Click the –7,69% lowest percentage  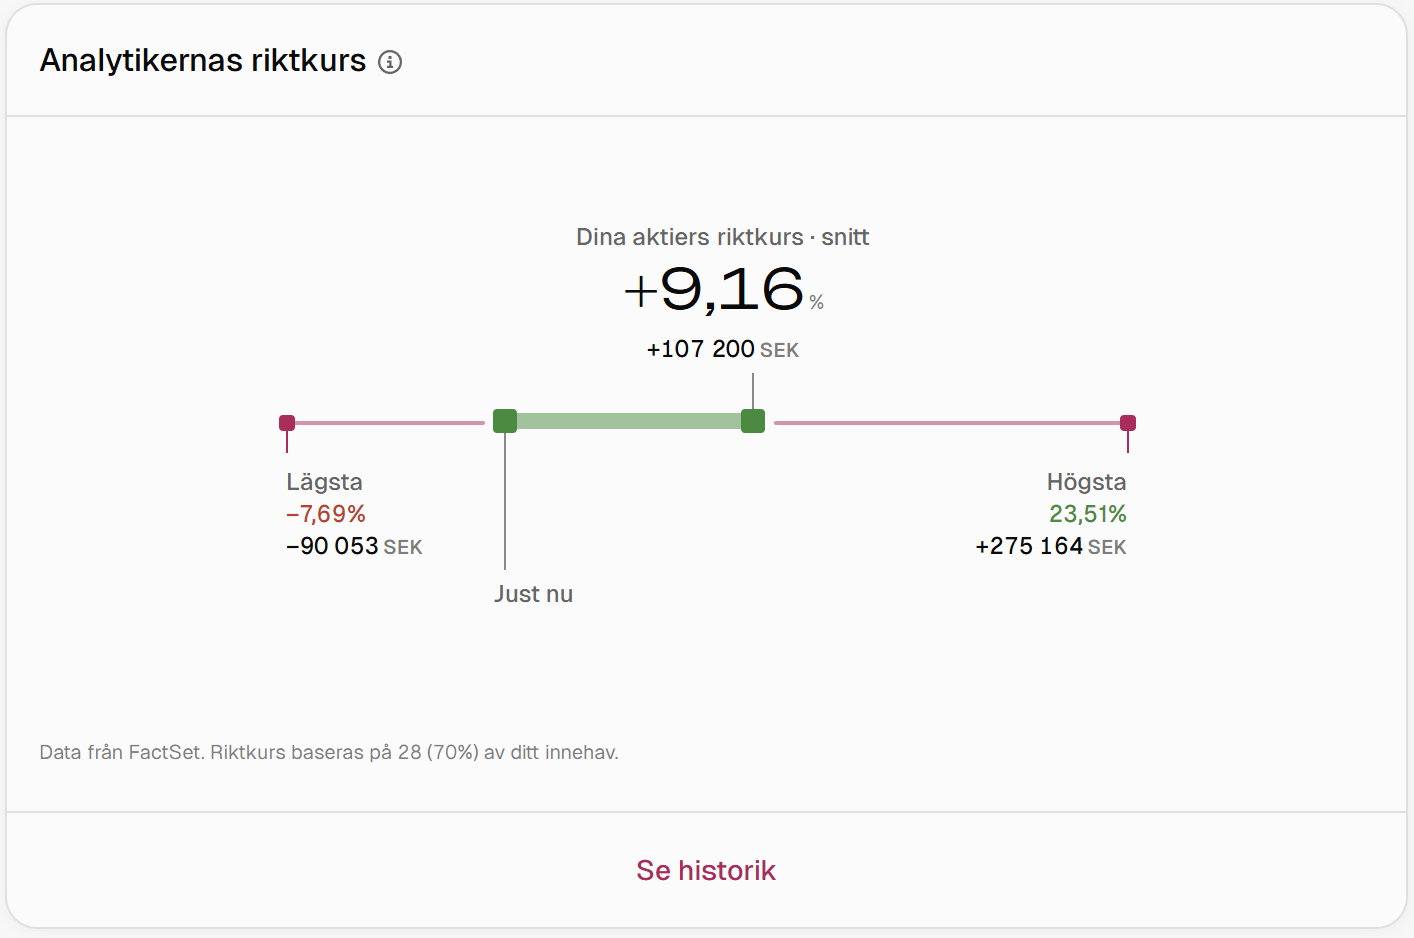(326, 514)
